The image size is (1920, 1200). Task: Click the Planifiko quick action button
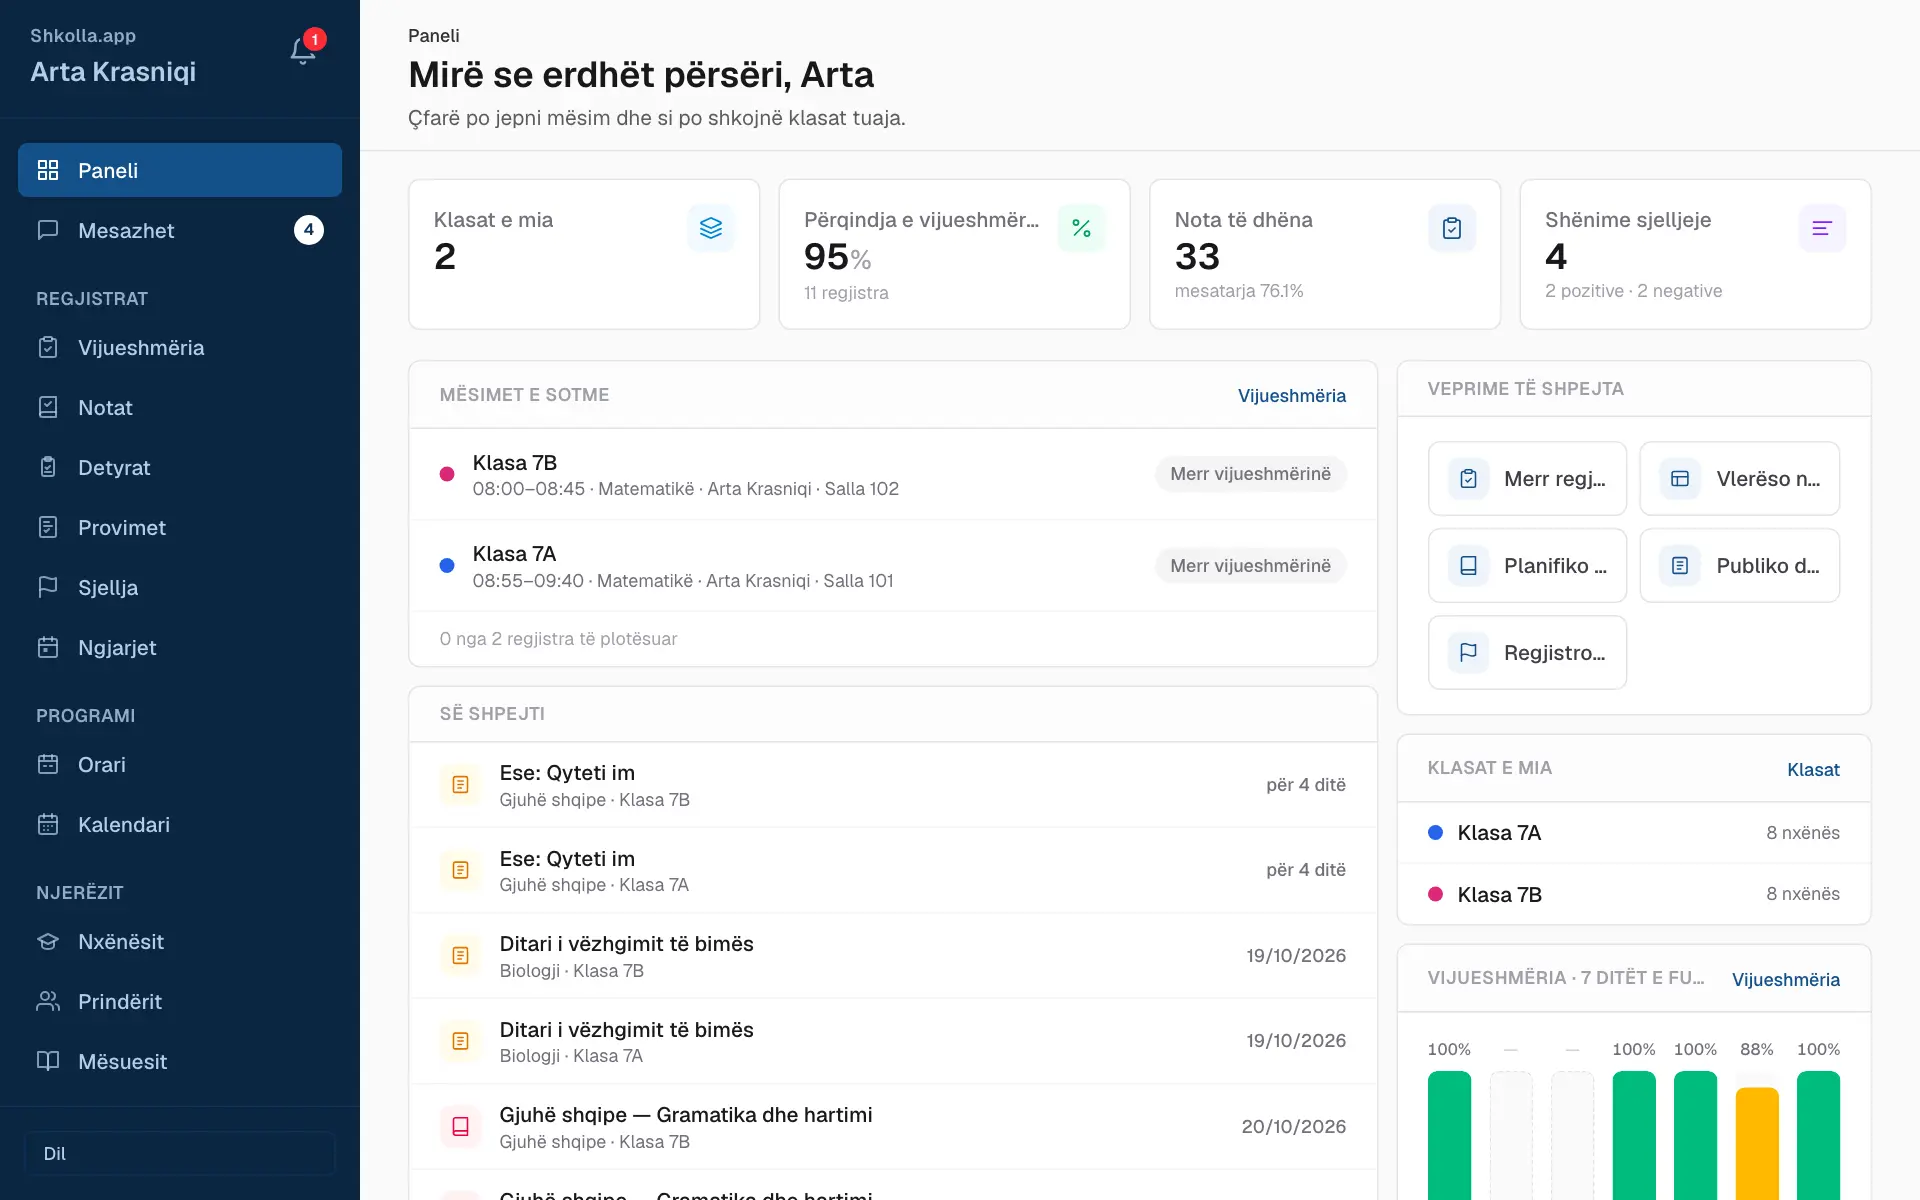click(1527, 566)
